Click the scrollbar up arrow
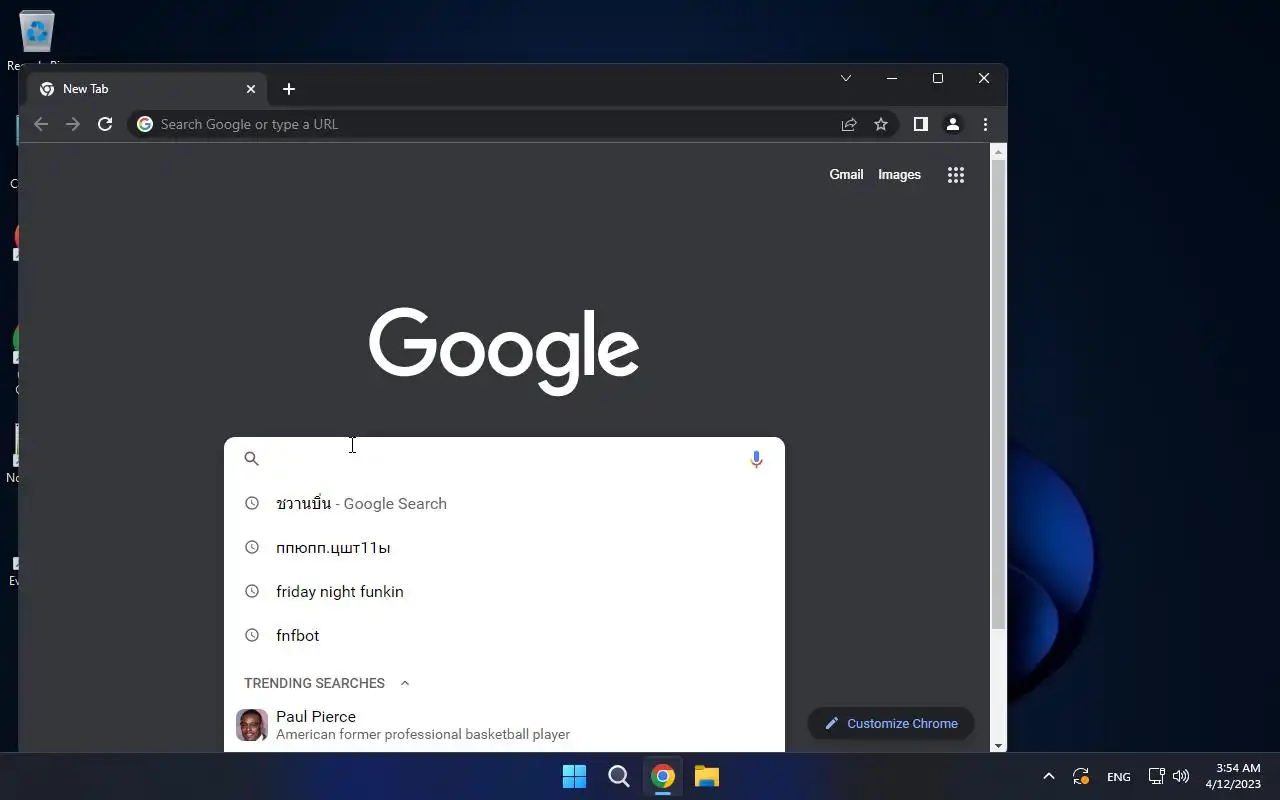The width and height of the screenshot is (1280, 800). (998, 151)
